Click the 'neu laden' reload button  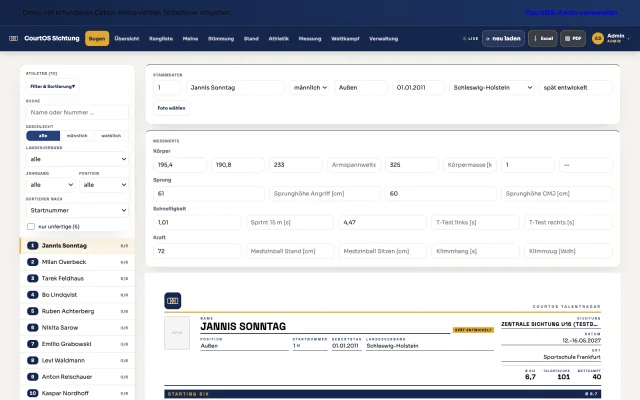tap(503, 38)
